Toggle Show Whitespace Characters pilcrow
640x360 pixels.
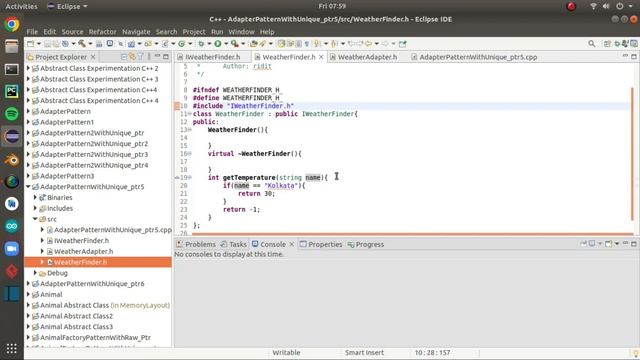click(x=307, y=44)
